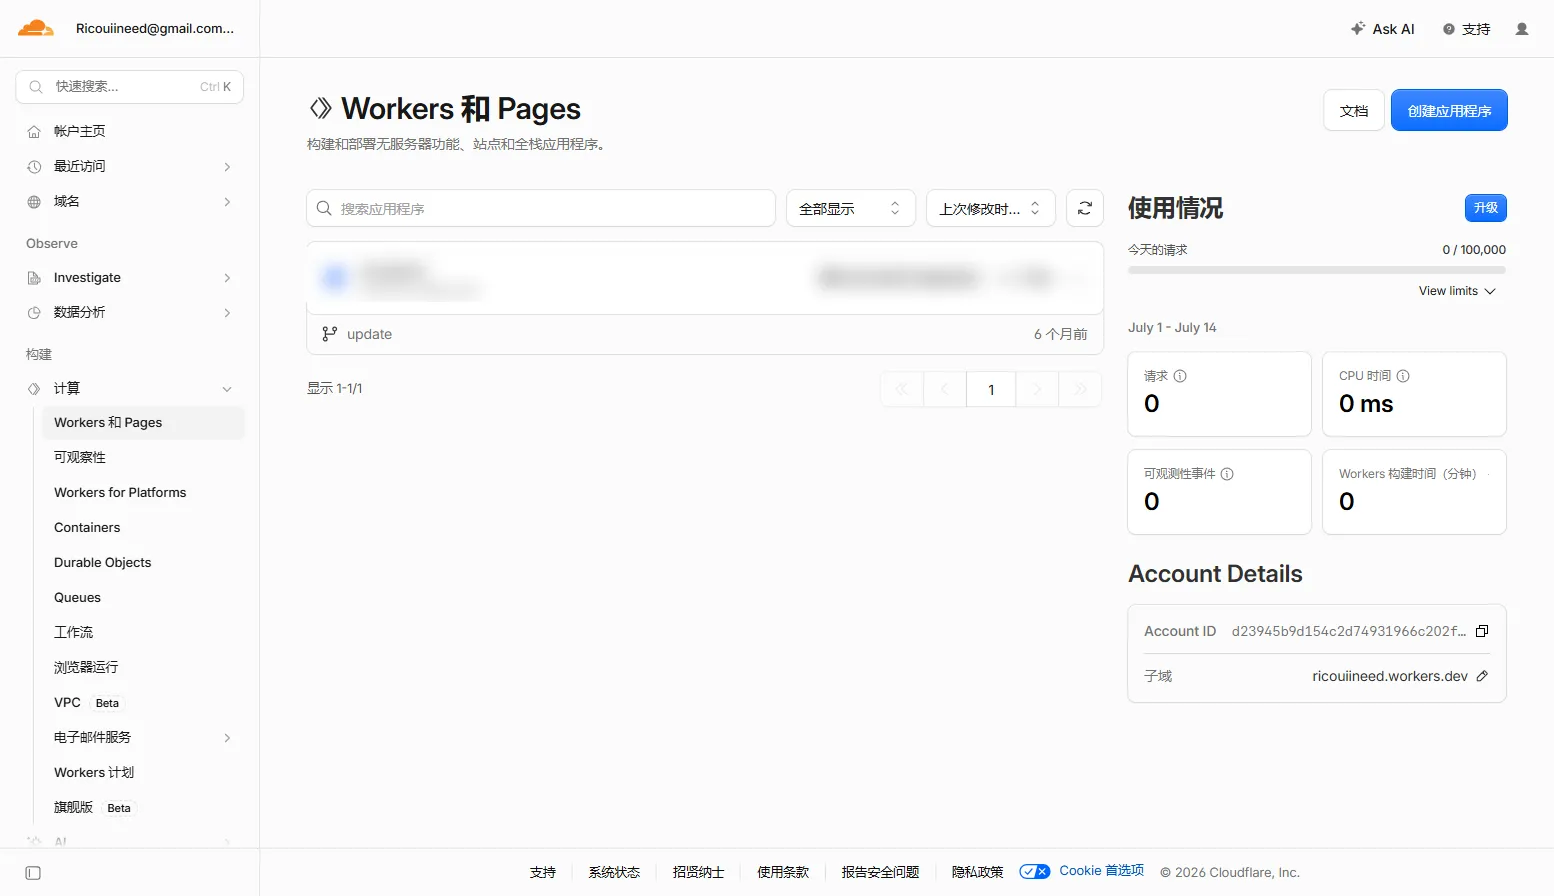Click ricouiineed.workers.dev subdomain text
The image size is (1554, 896).
point(1390,676)
